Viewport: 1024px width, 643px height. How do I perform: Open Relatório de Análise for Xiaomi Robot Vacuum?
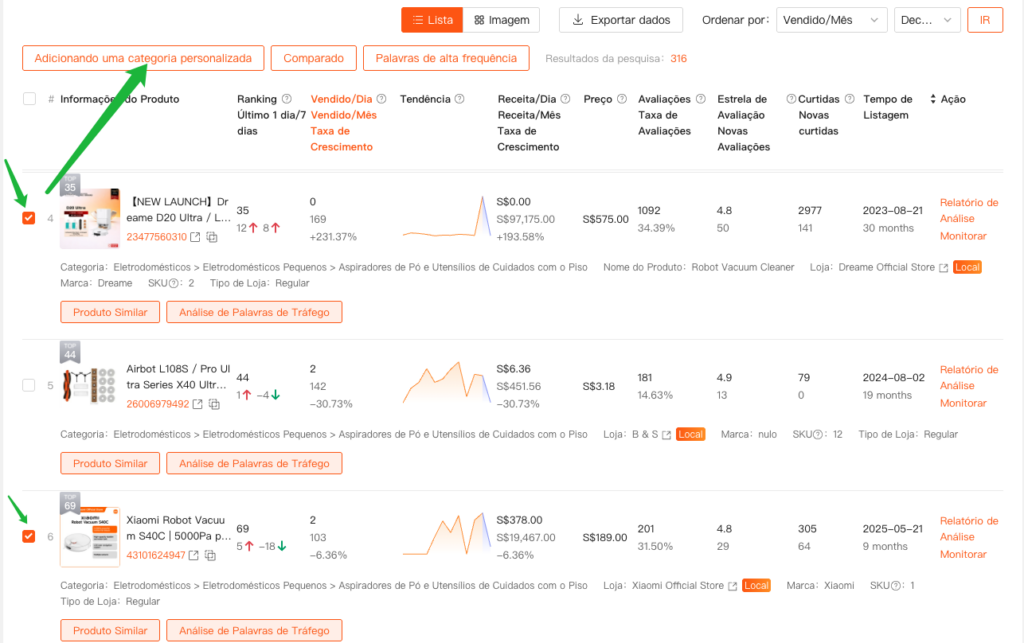968,528
